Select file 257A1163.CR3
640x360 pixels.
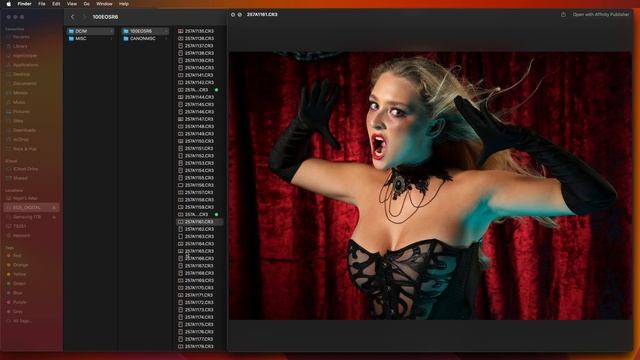200,237
